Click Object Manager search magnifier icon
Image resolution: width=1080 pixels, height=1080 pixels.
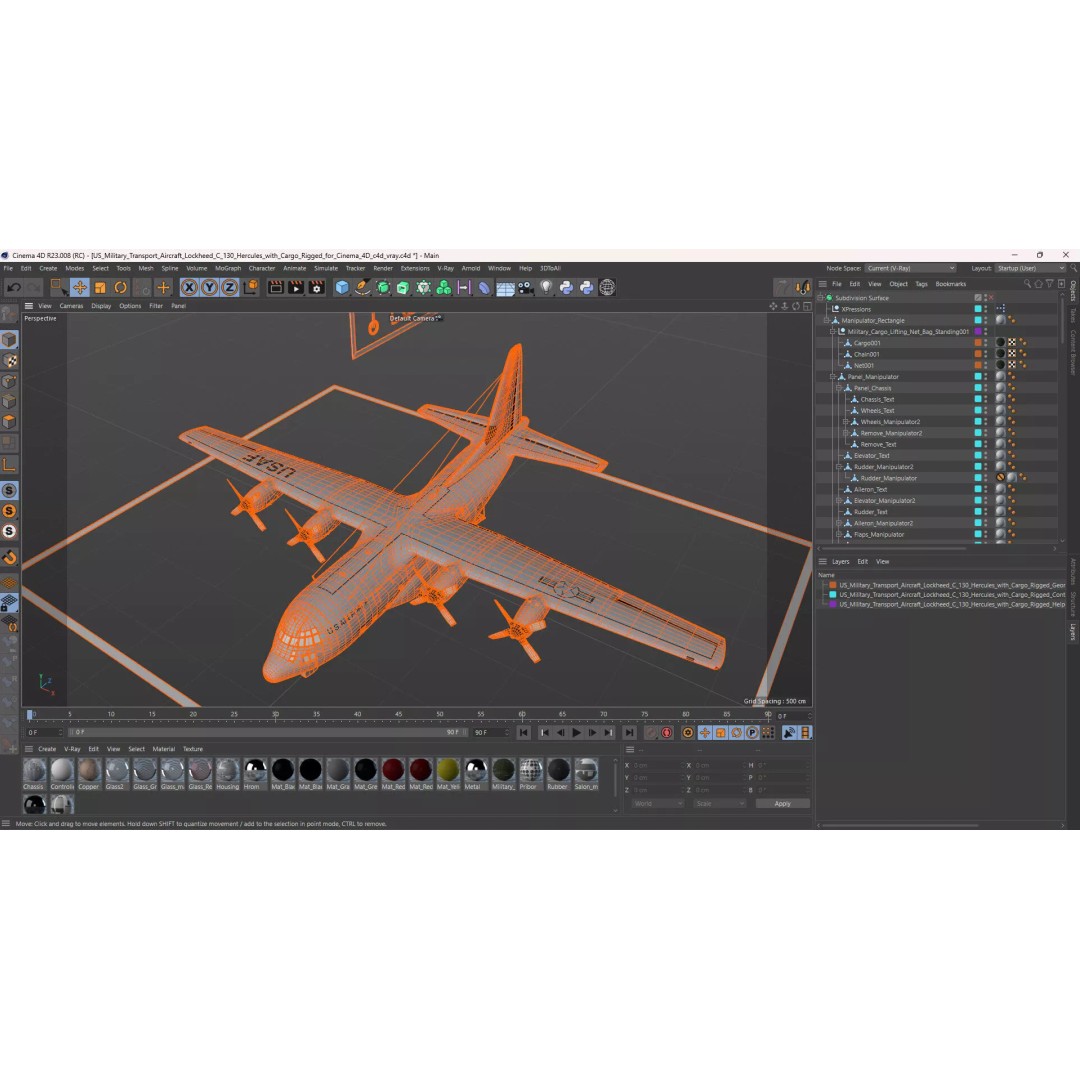tap(1027, 284)
